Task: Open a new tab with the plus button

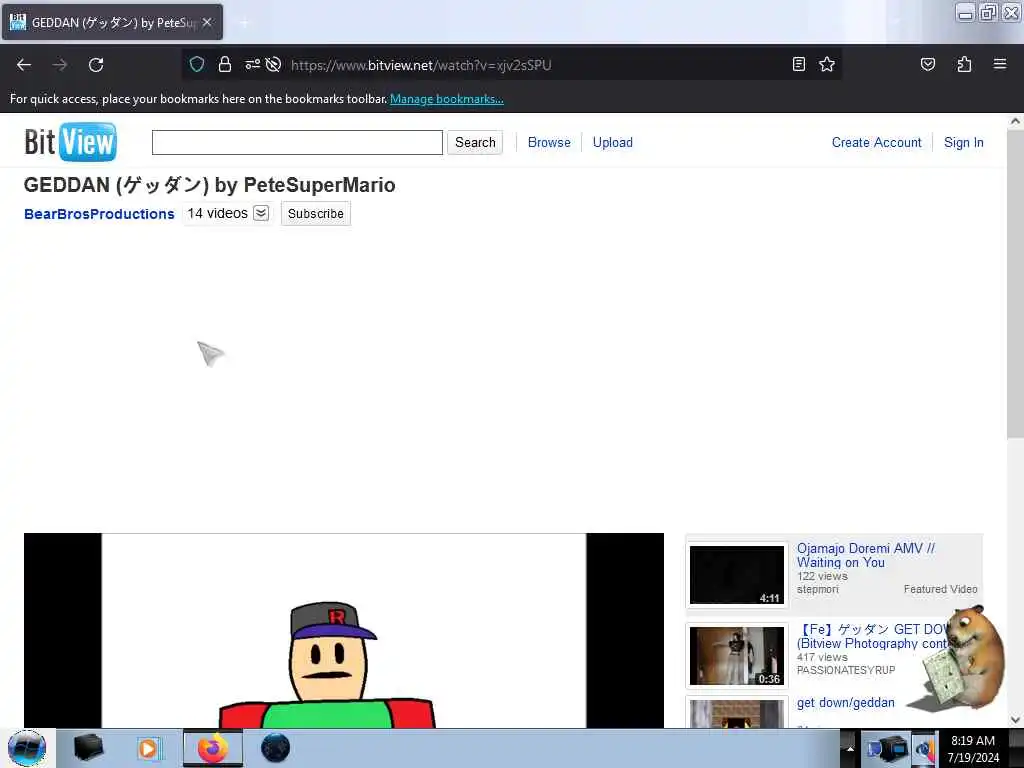Action: coord(244,23)
